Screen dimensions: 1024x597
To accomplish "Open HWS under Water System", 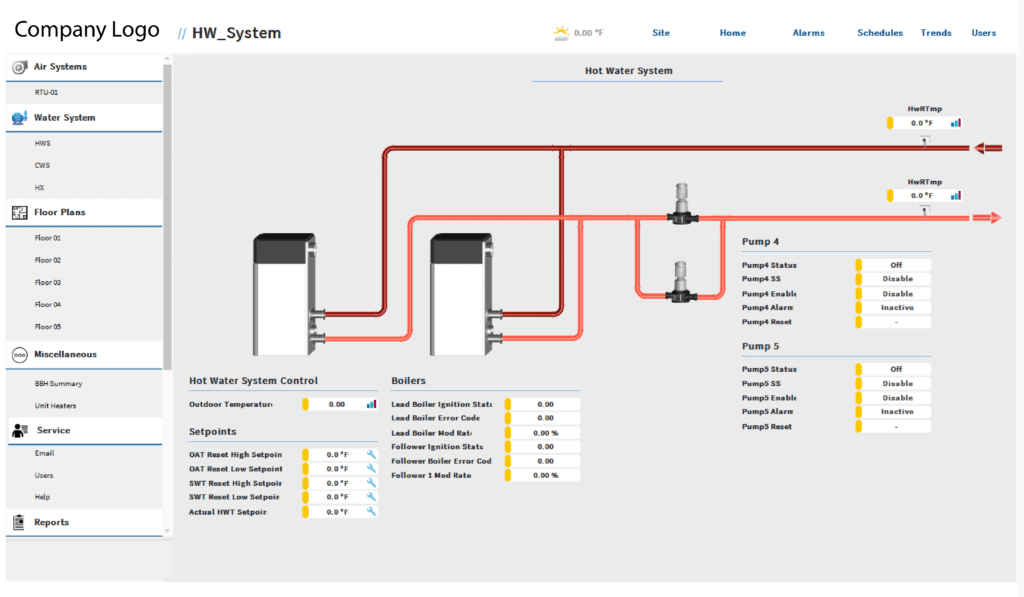I will click(42, 143).
